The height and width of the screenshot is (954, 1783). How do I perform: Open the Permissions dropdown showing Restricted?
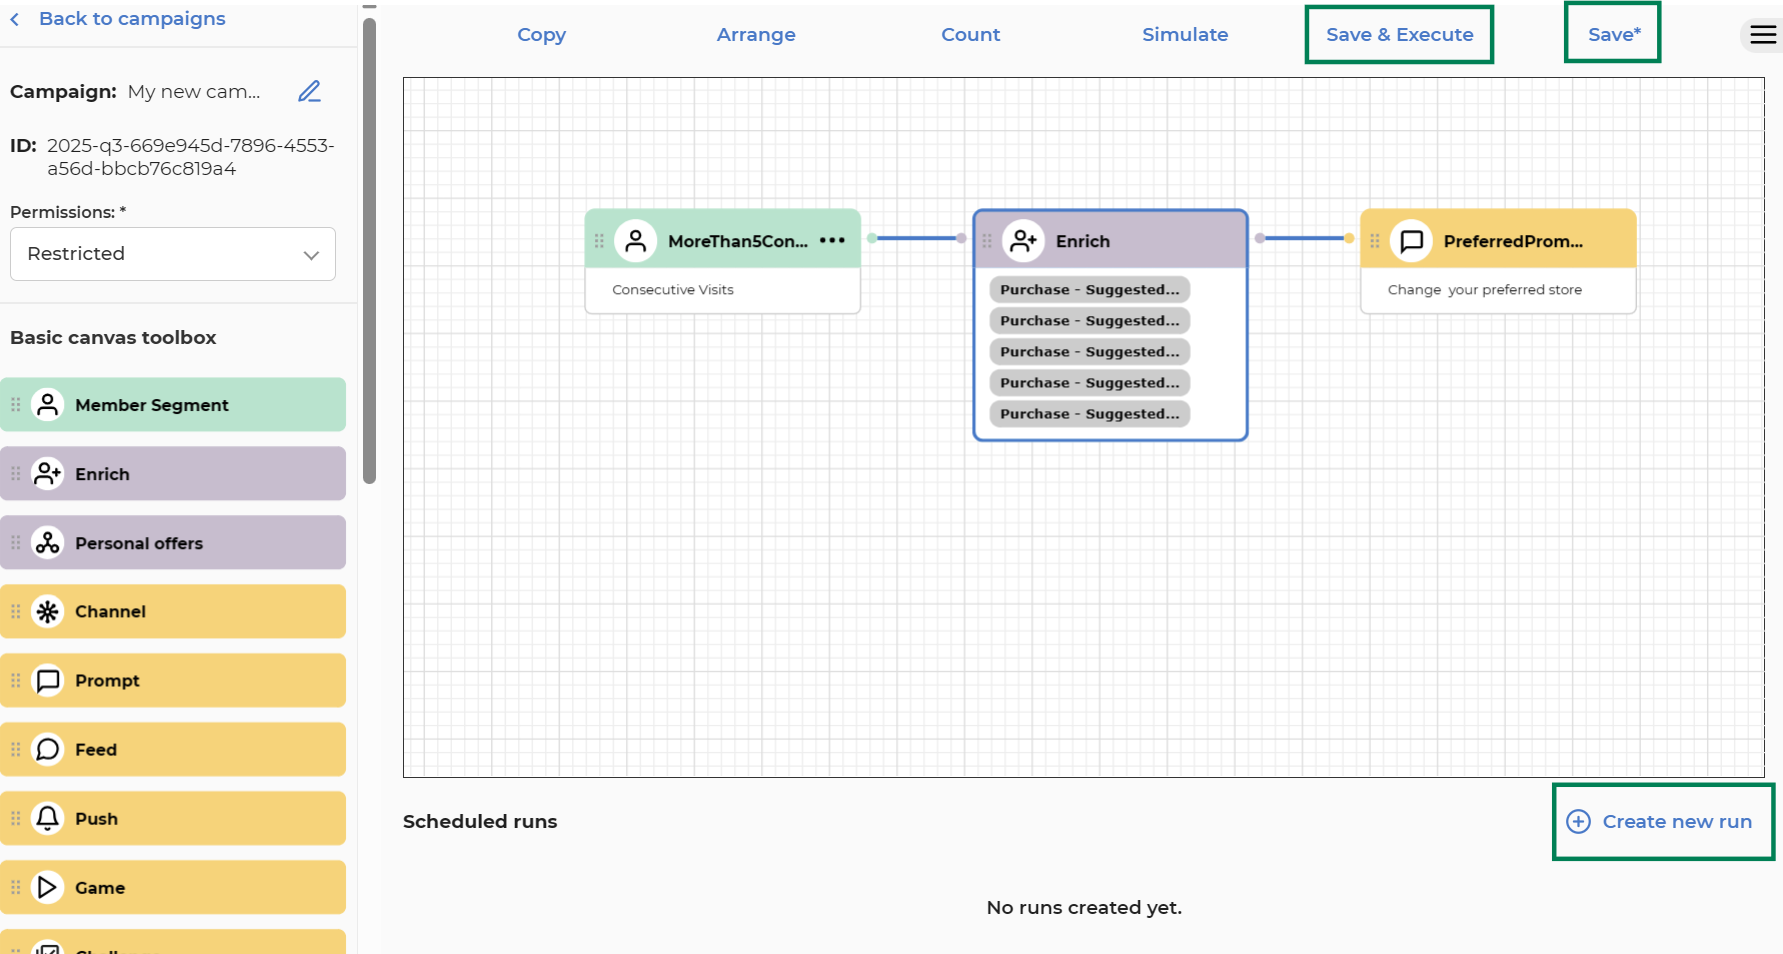click(x=173, y=254)
